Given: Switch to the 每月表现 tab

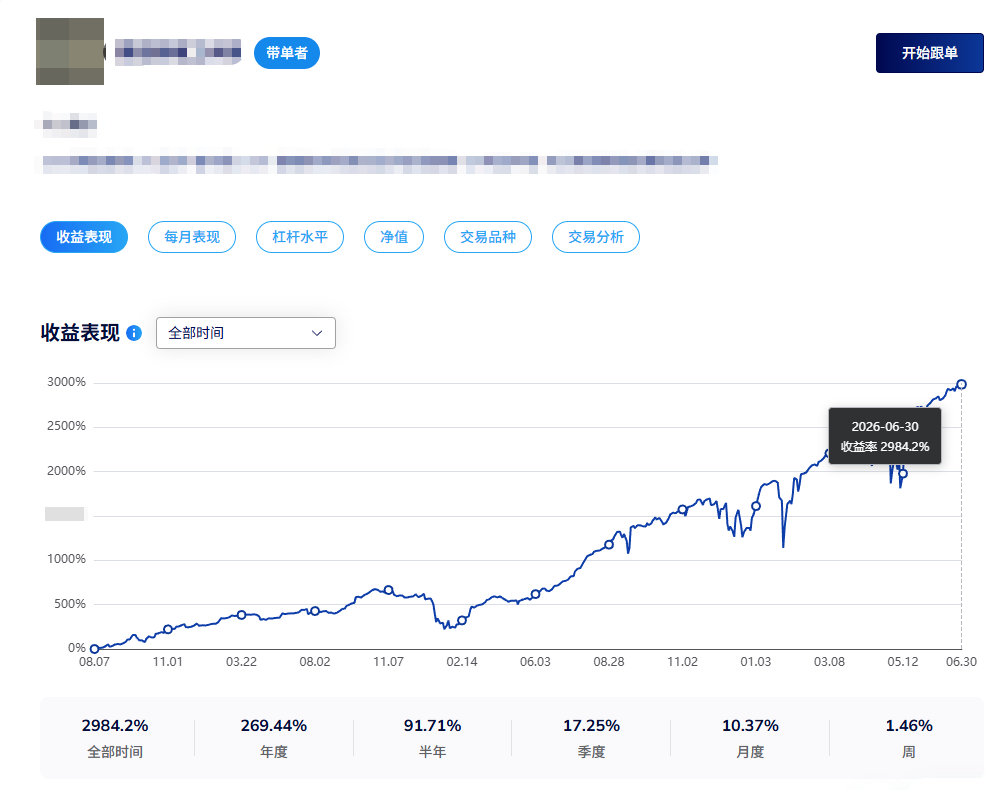Looking at the screenshot, I should click(x=192, y=237).
